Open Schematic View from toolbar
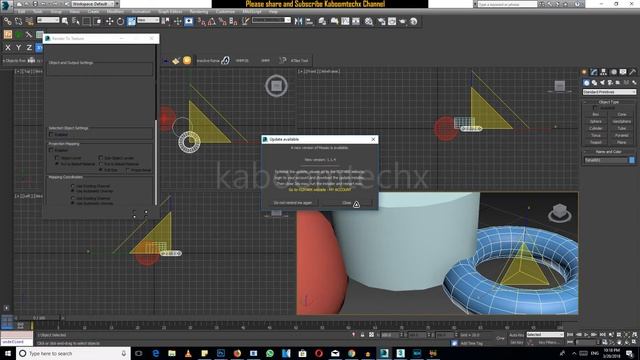 356,21
